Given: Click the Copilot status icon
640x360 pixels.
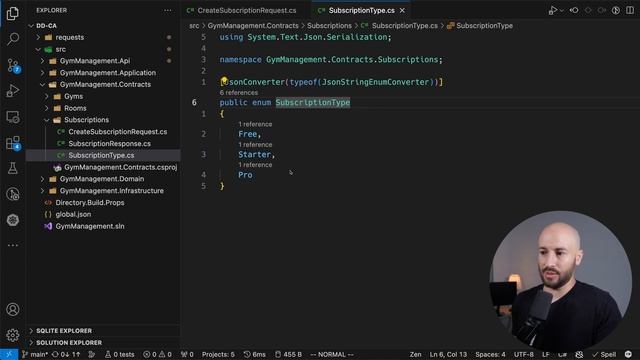Looking at the screenshot, I should [579, 354].
